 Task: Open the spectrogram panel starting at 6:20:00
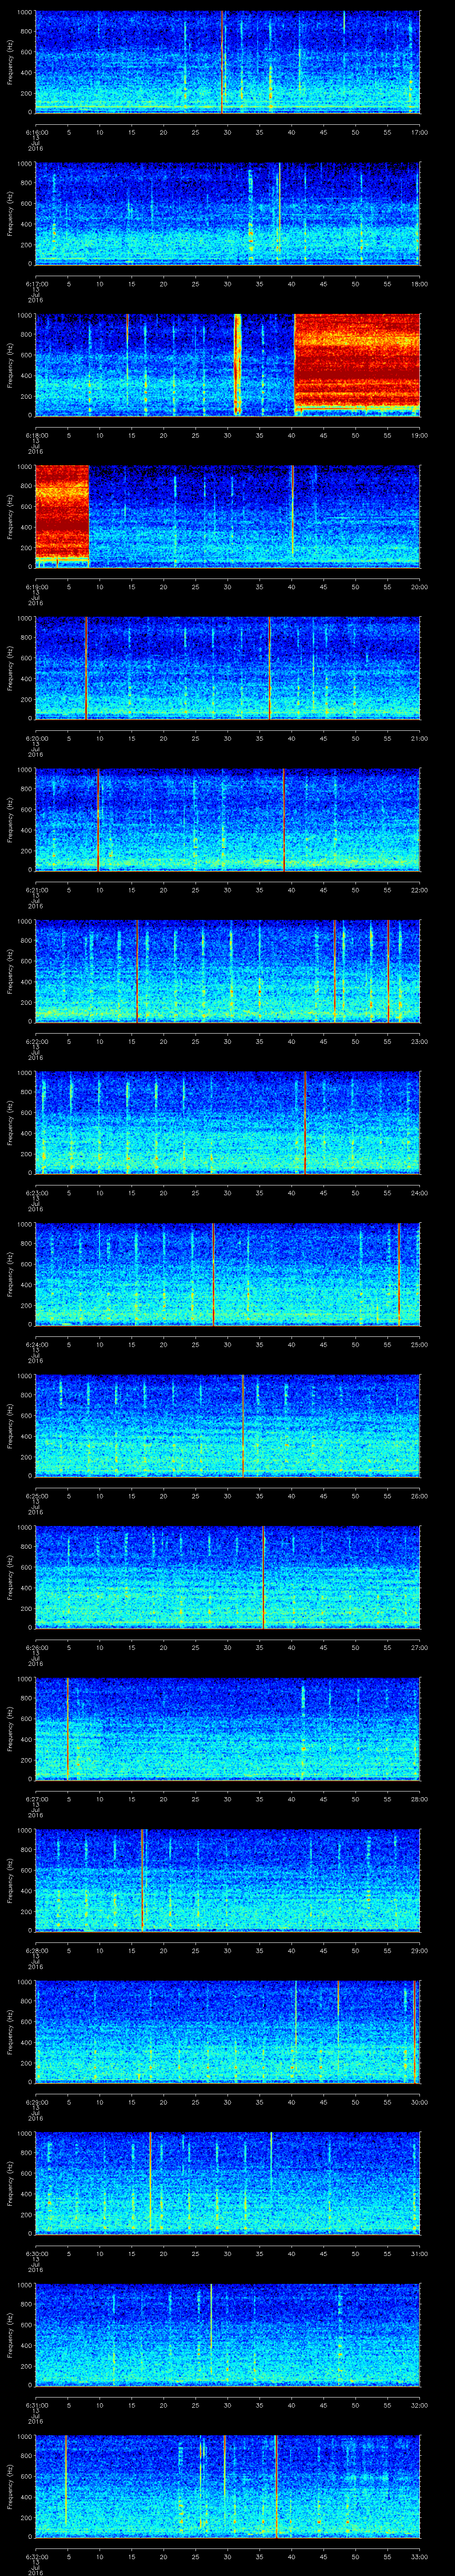pyautogui.click(x=227, y=668)
